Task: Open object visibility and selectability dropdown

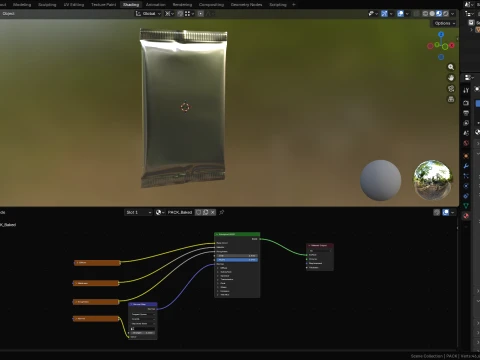Action: 373,14
